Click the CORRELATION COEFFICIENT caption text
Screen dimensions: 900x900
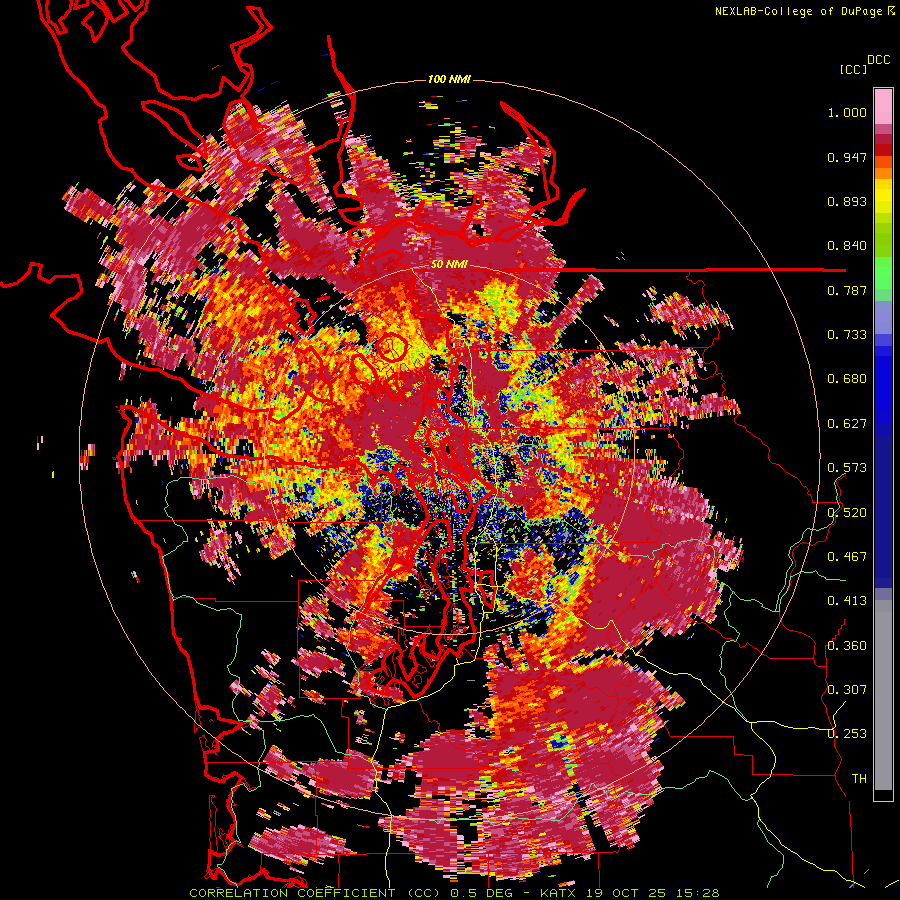(x=292, y=893)
